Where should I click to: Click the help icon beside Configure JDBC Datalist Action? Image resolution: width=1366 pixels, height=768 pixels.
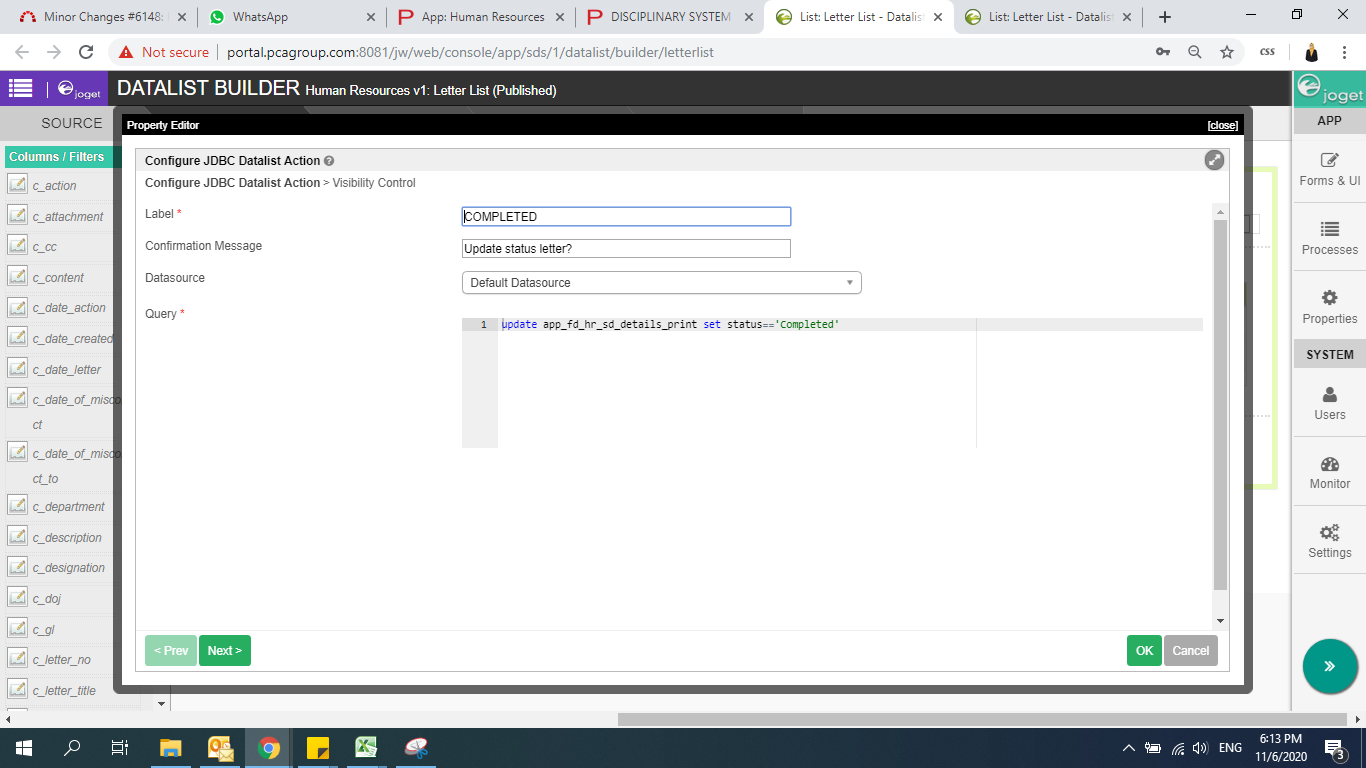click(329, 161)
